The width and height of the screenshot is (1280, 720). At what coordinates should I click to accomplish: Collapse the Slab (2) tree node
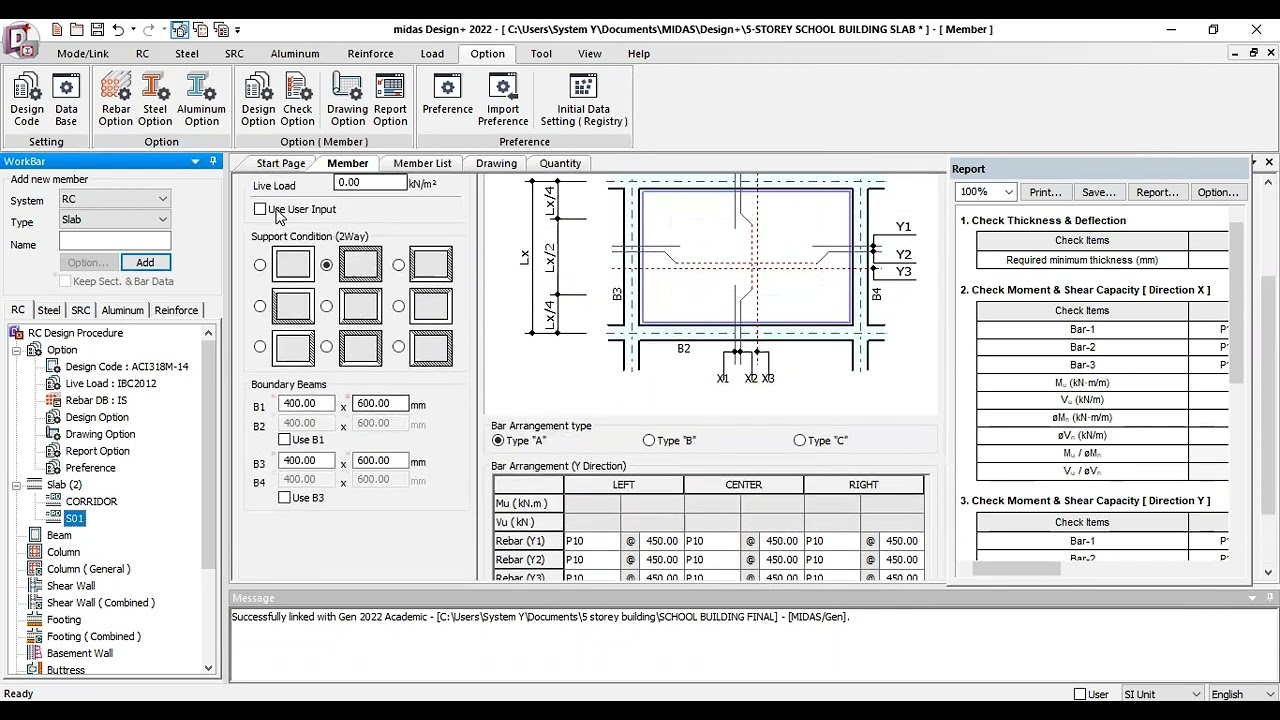click(16, 485)
